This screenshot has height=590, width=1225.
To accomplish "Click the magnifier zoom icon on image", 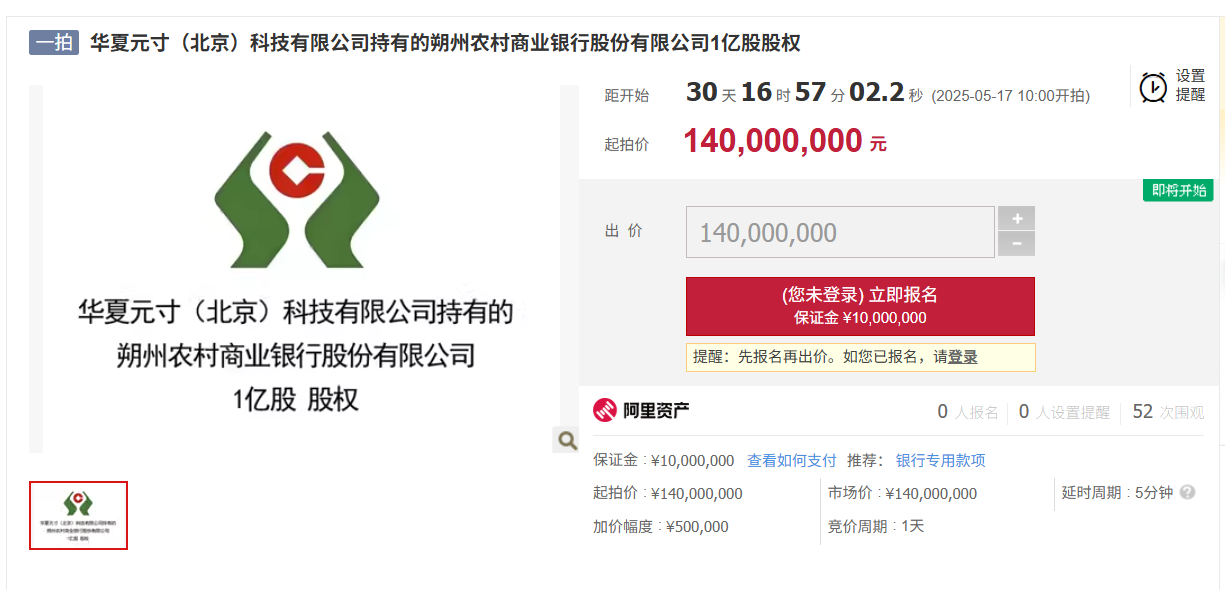I will click(x=567, y=440).
